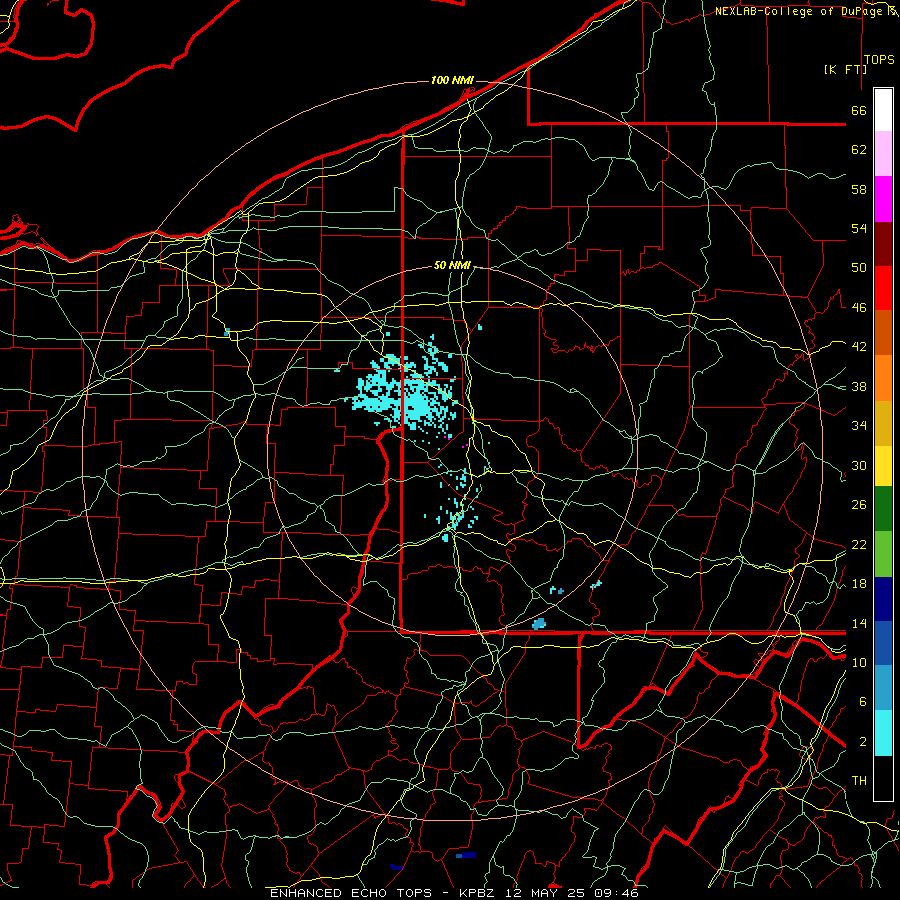The width and height of the screenshot is (900, 900).
Task: Click the small blue echo blob near state border
Action: pos(538,624)
